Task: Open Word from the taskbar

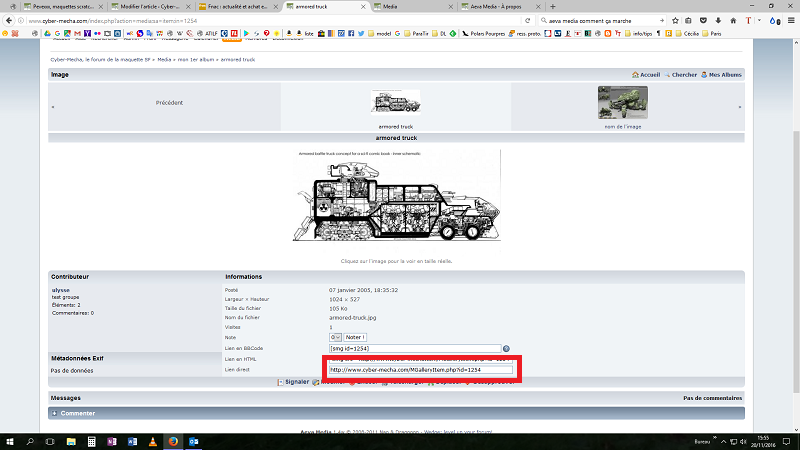Action: pyautogui.click(x=132, y=441)
